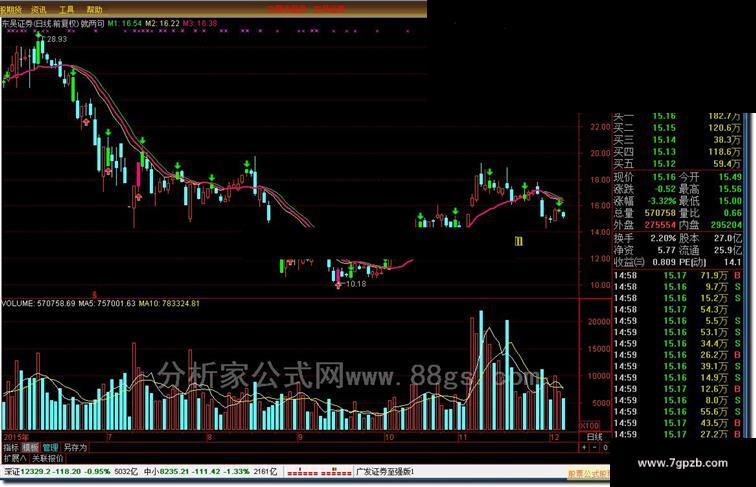756x487 pixels.
Task: Click the 东吴证券 chart title
Action: point(53,23)
